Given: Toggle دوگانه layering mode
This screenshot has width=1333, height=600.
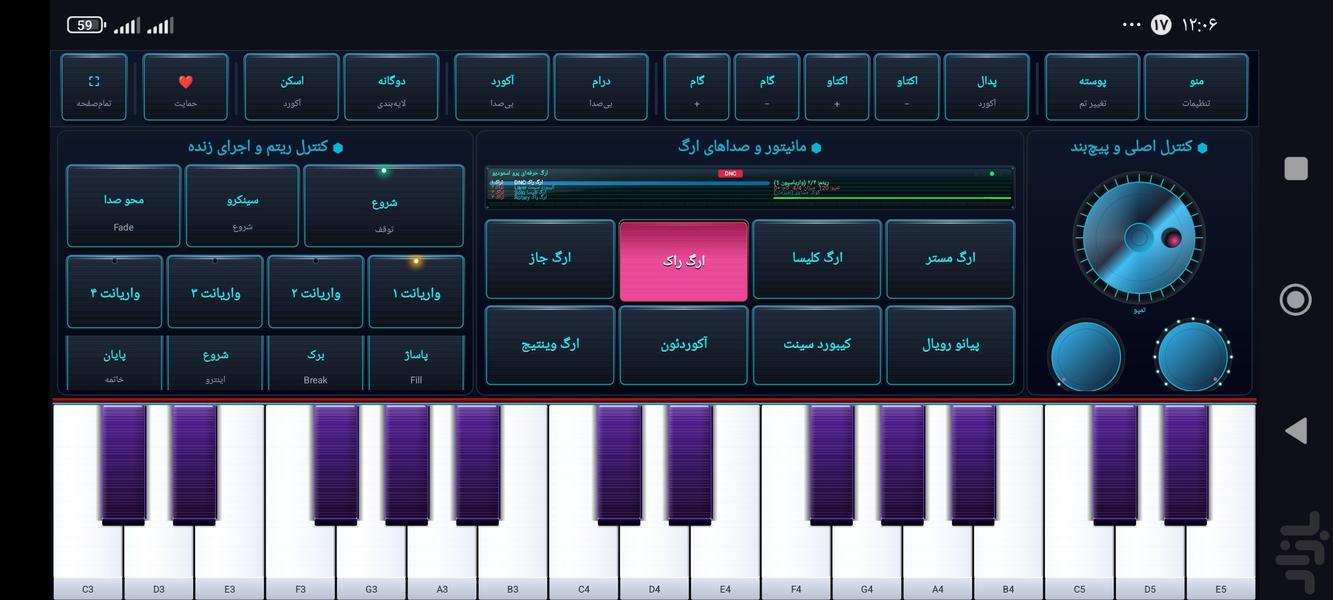Looking at the screenshot, I should [391, 88].
